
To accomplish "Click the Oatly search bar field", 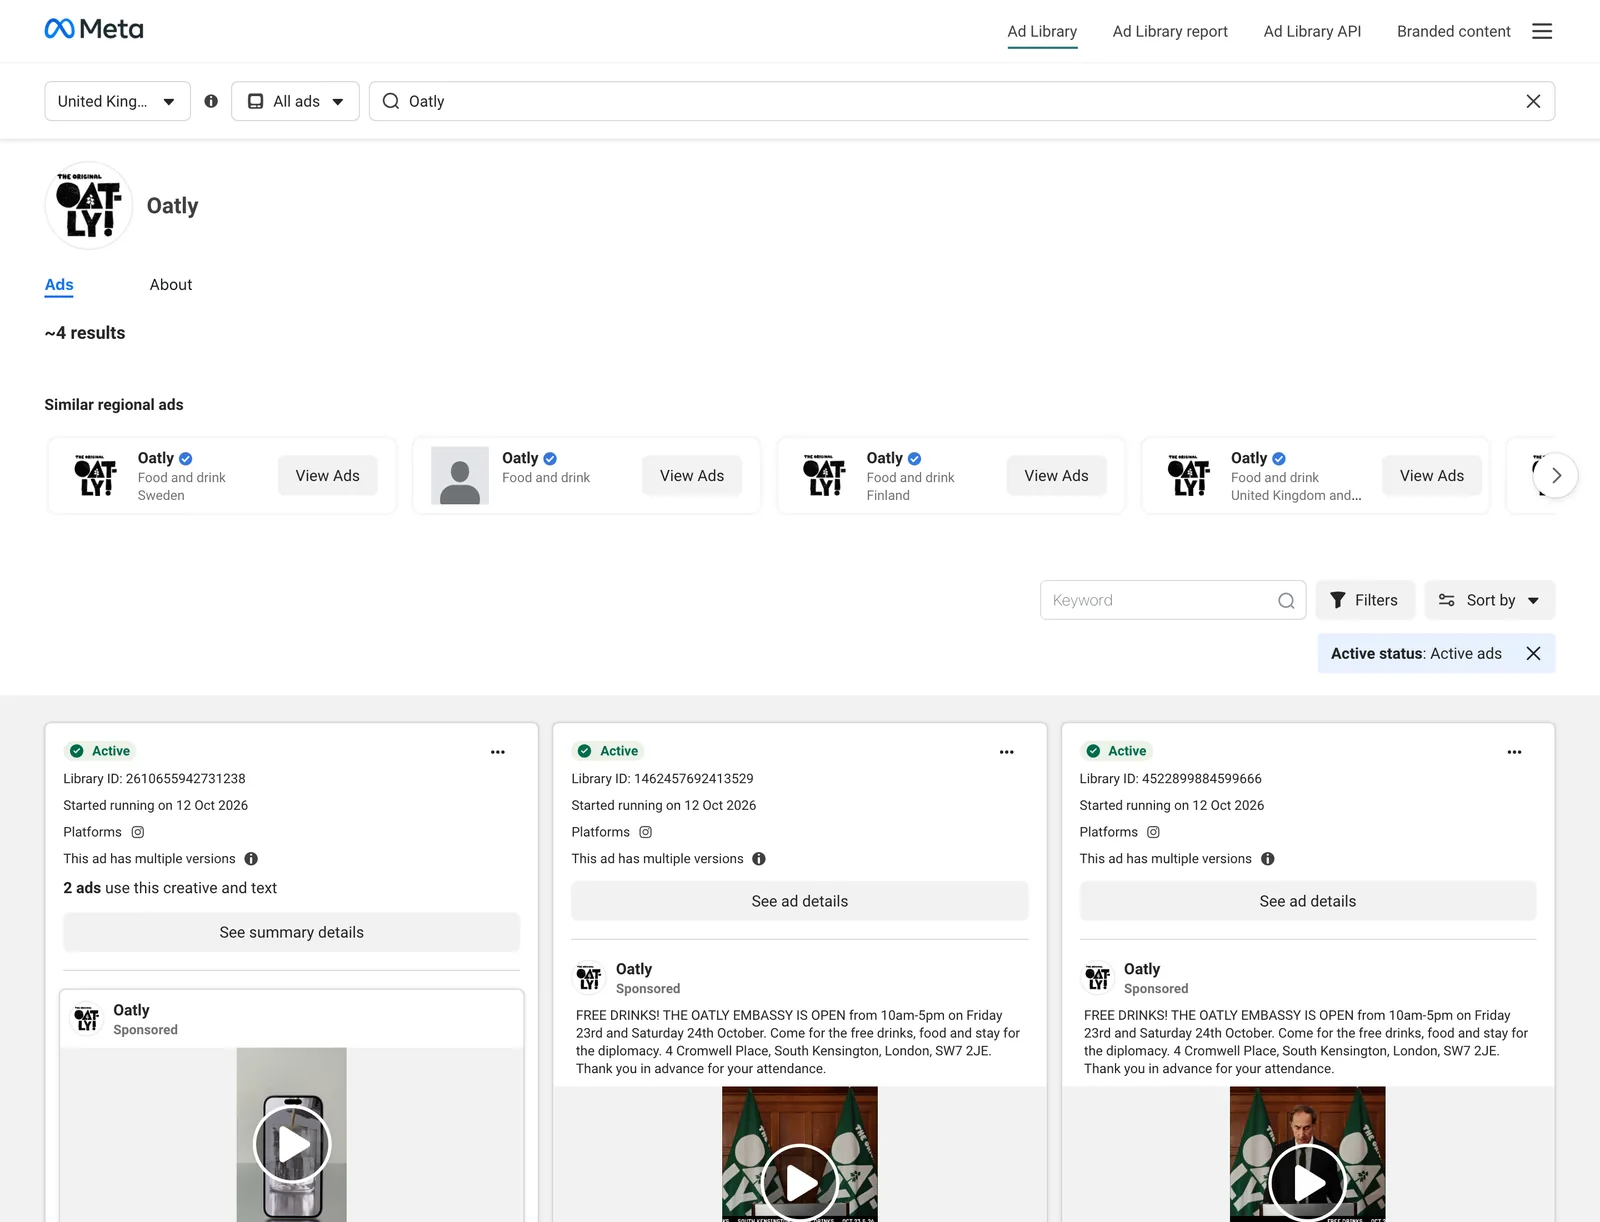I will 962,101.
